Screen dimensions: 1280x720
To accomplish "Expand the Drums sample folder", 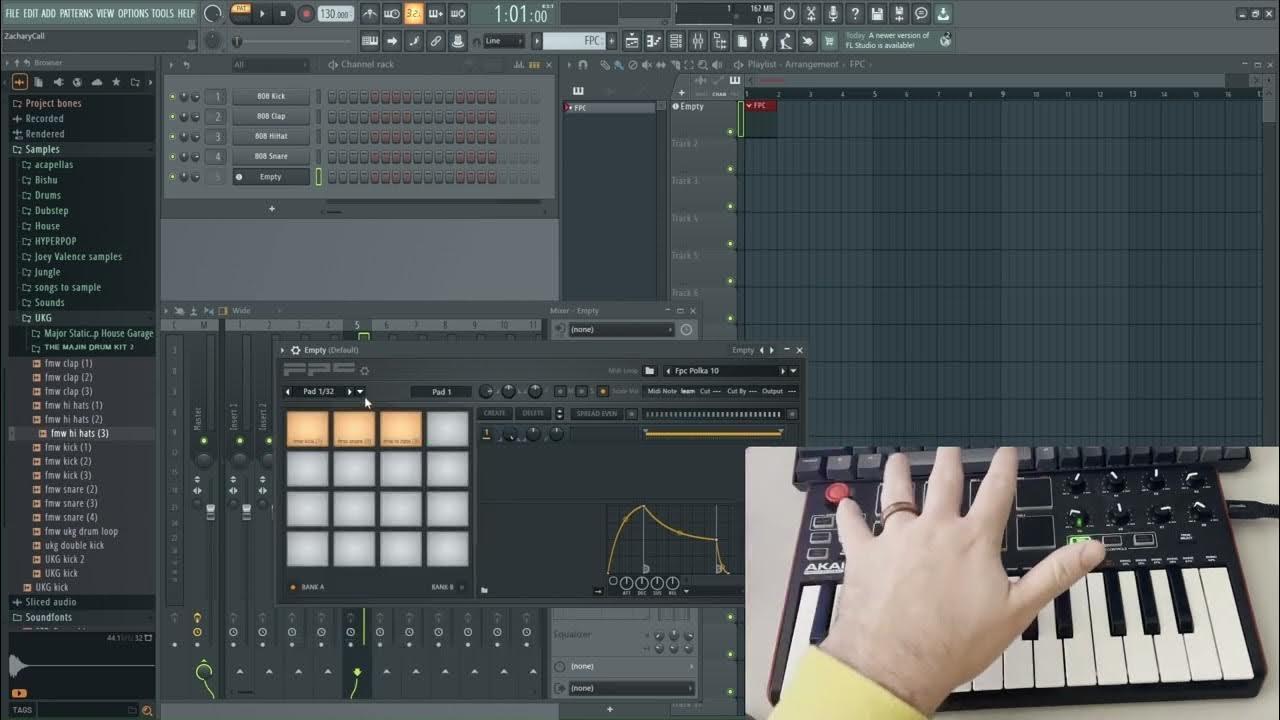I will pos(48,195).
